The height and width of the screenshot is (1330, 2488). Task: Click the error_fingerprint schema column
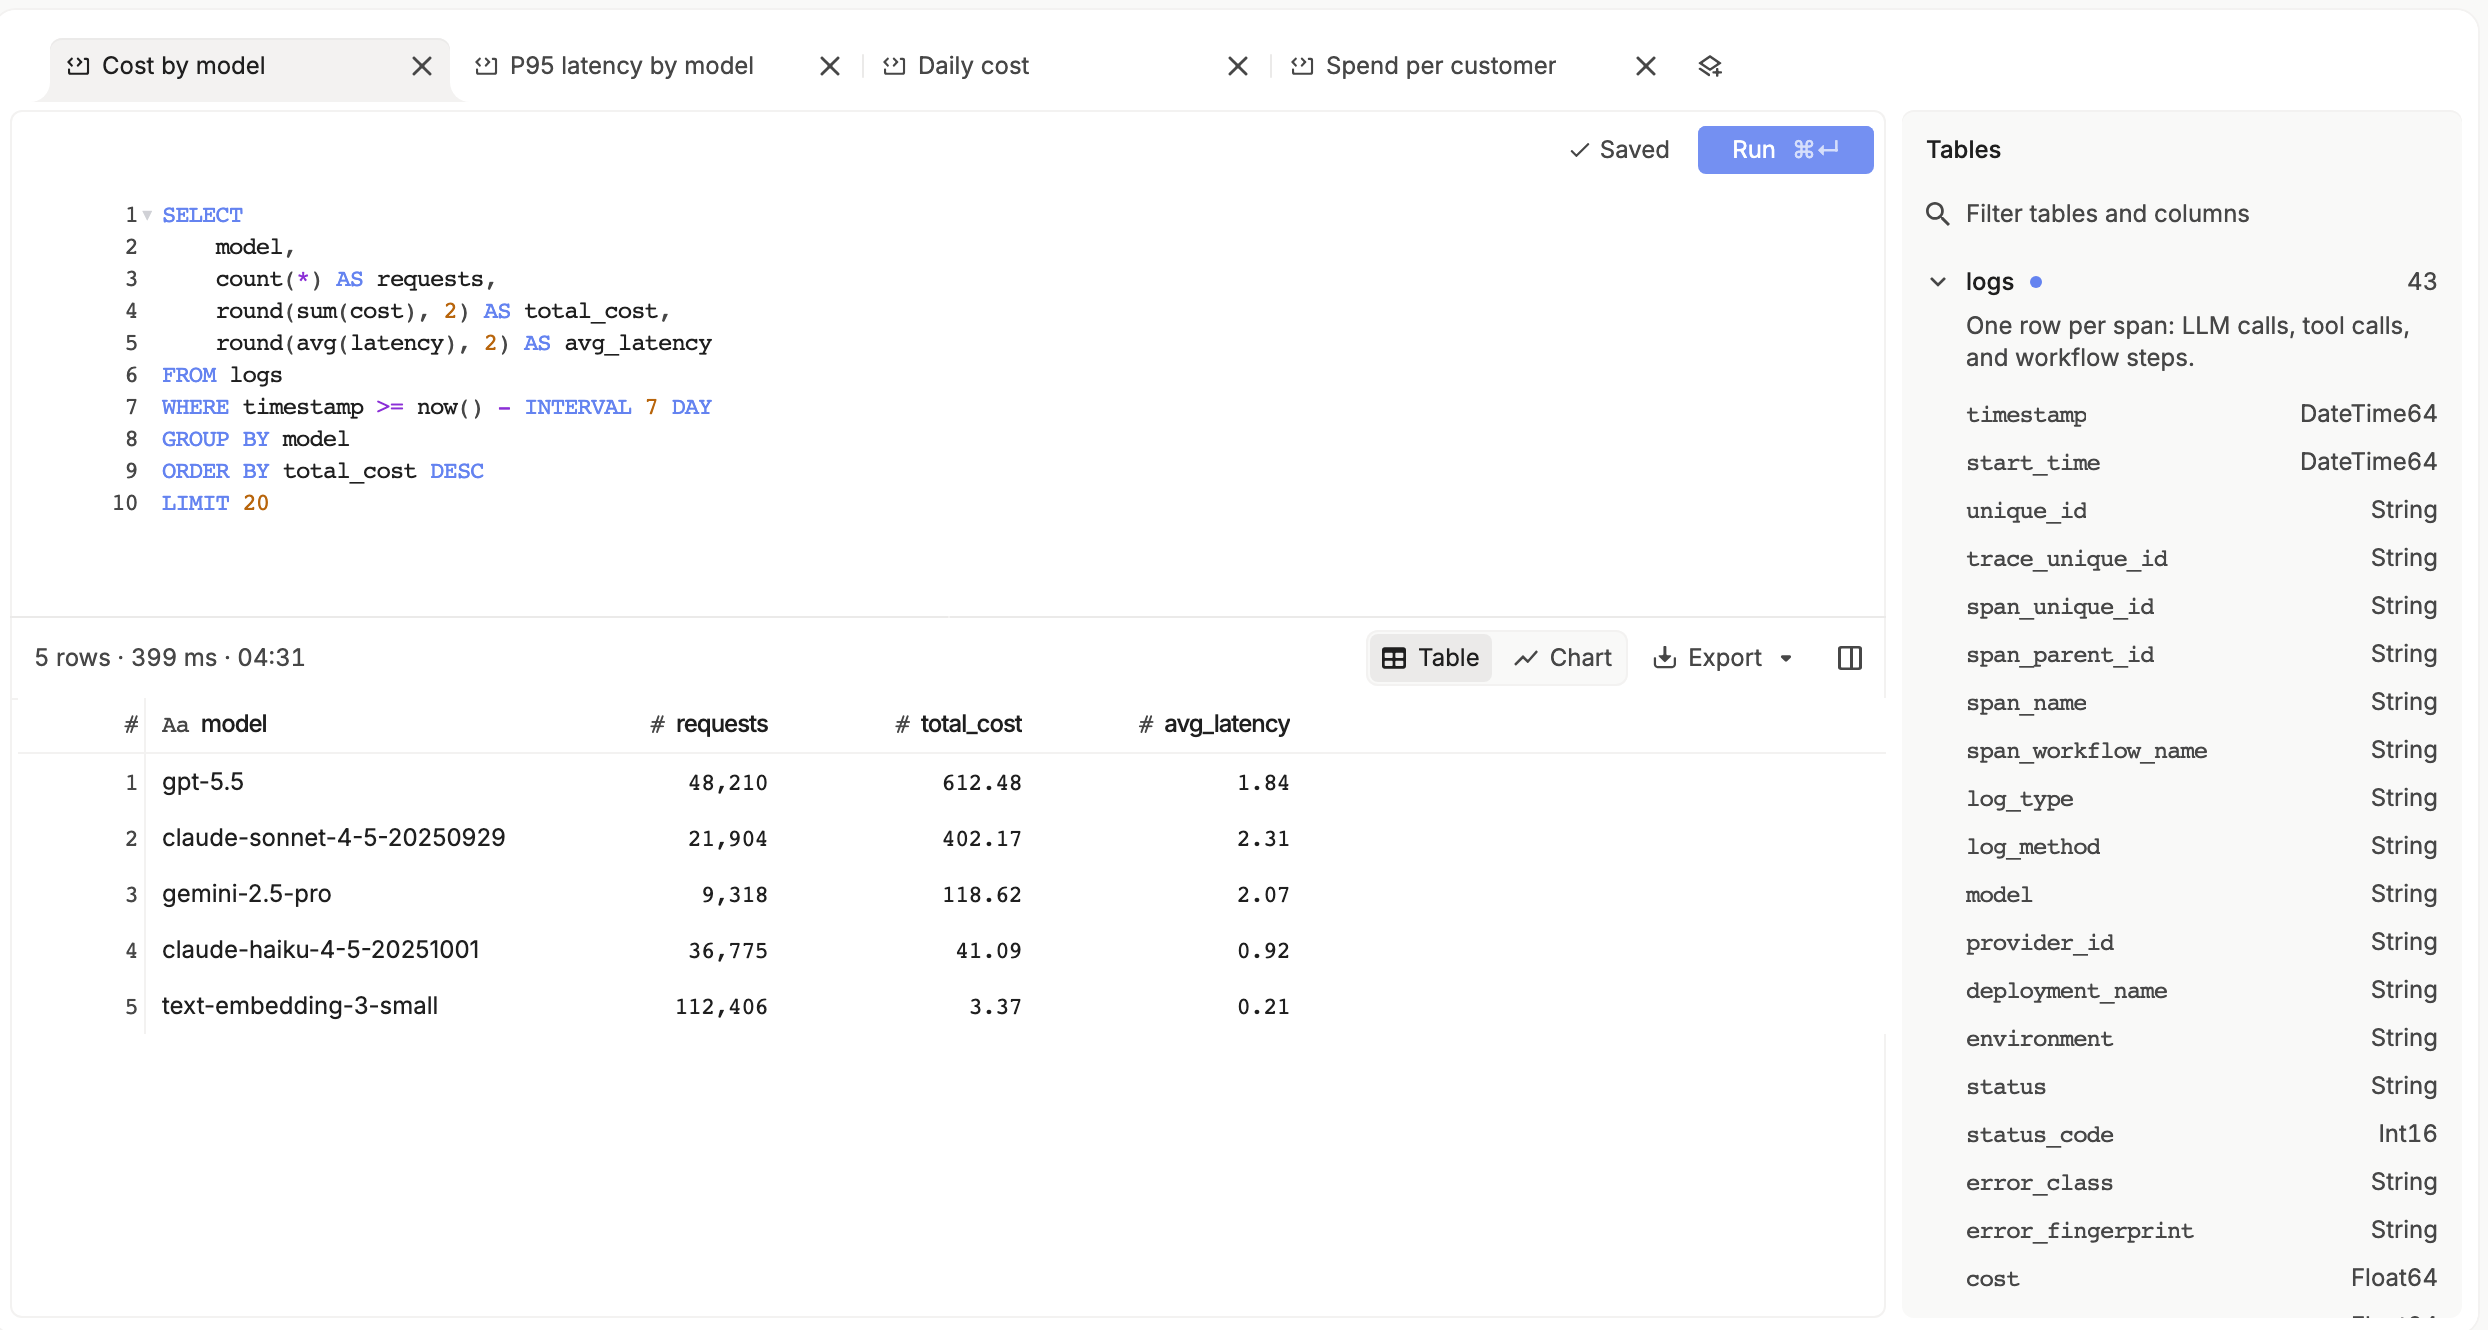[2200, 1230]
